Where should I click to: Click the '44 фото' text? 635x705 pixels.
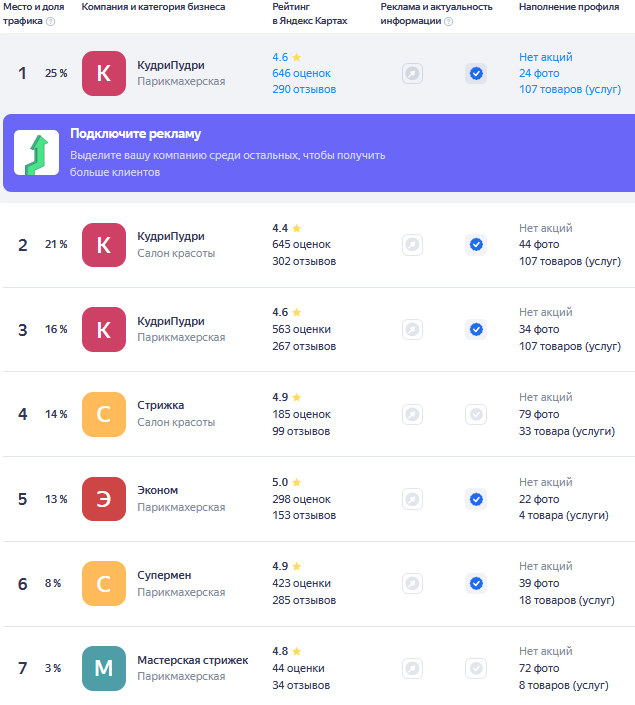[539, 245]
